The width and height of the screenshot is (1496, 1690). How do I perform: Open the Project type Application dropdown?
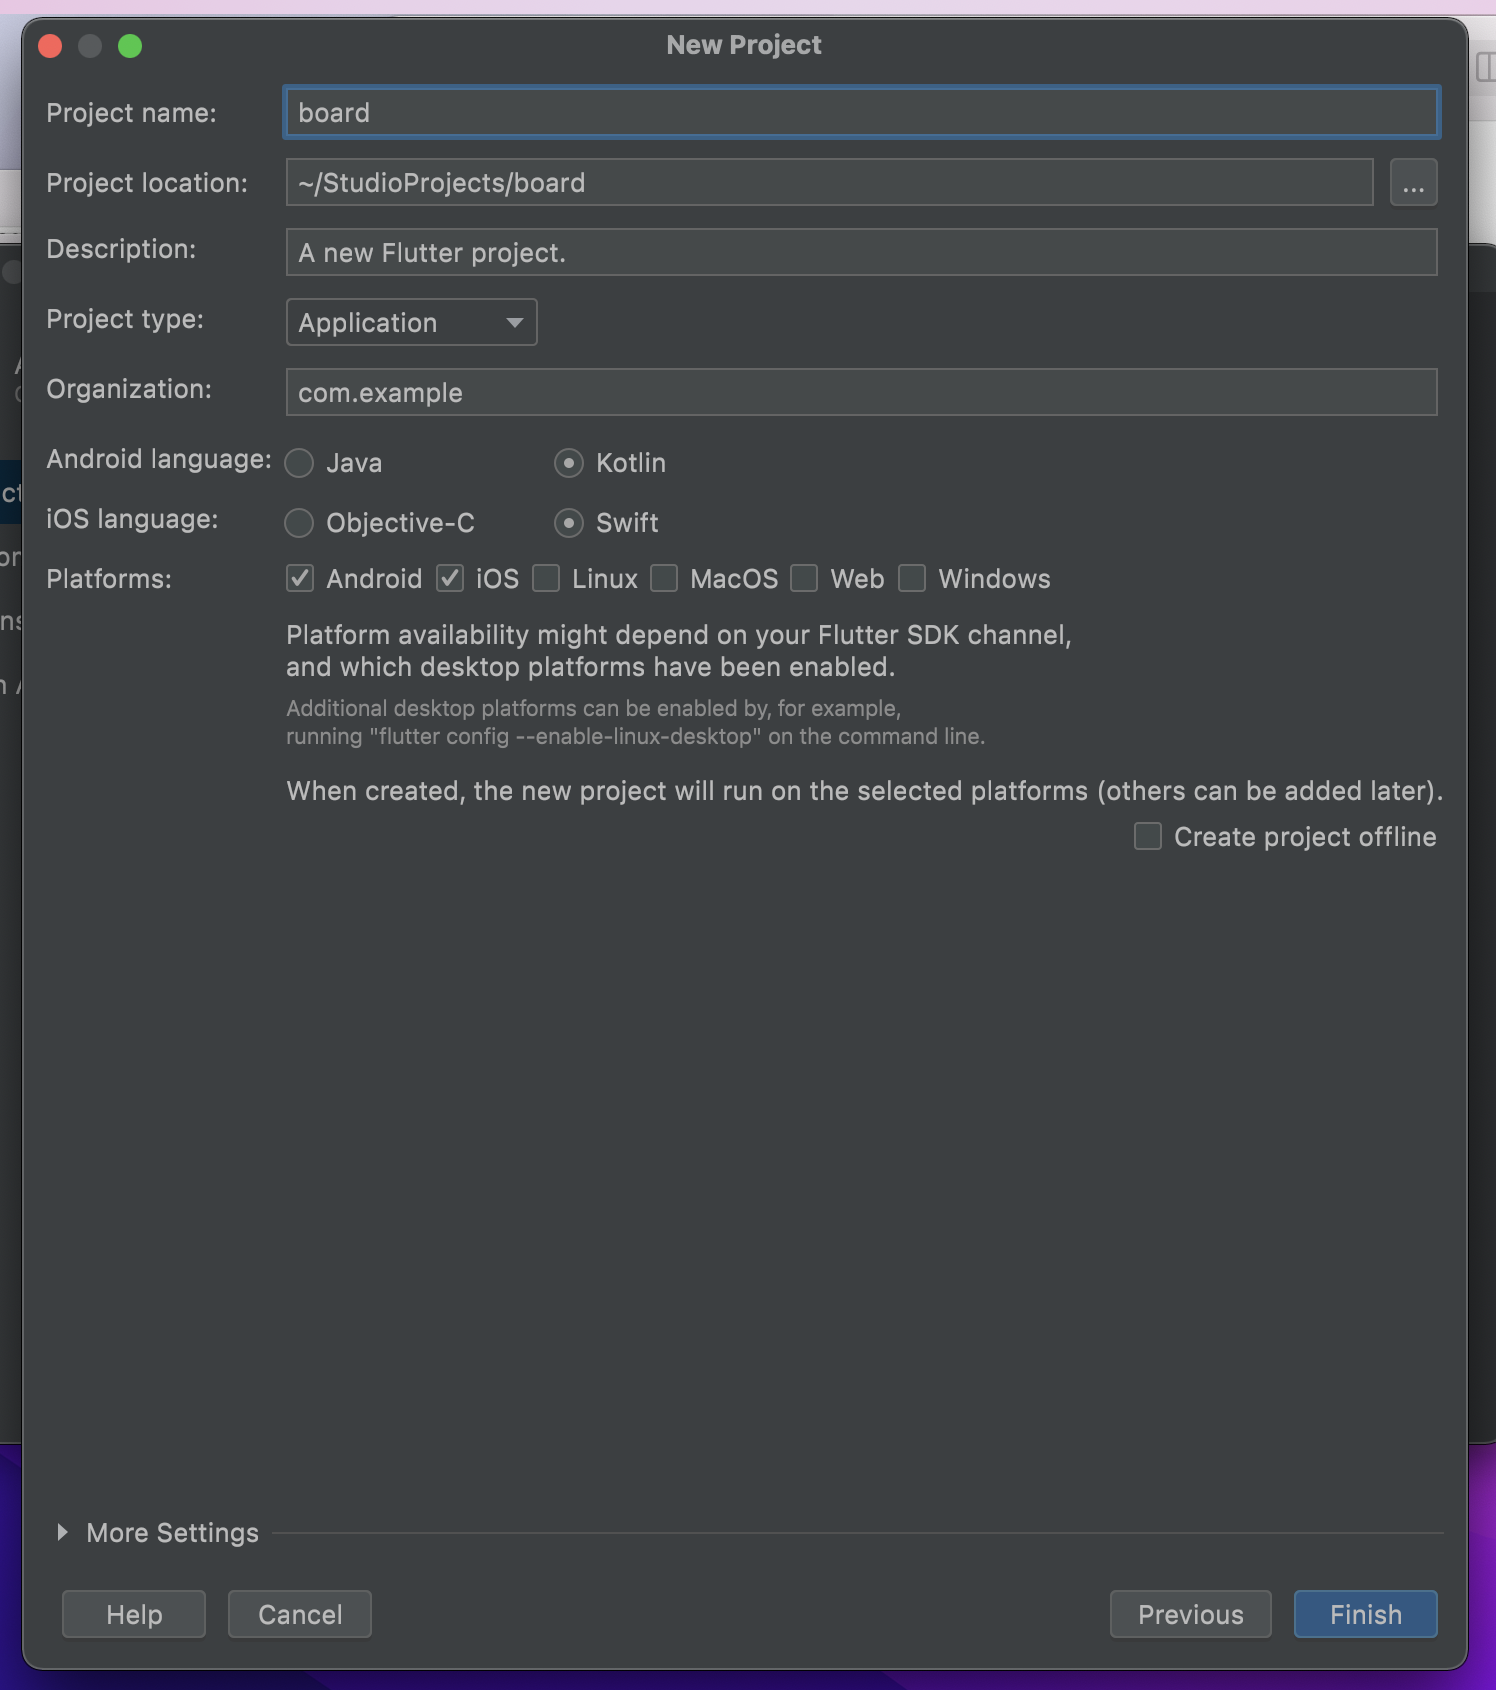411,323
